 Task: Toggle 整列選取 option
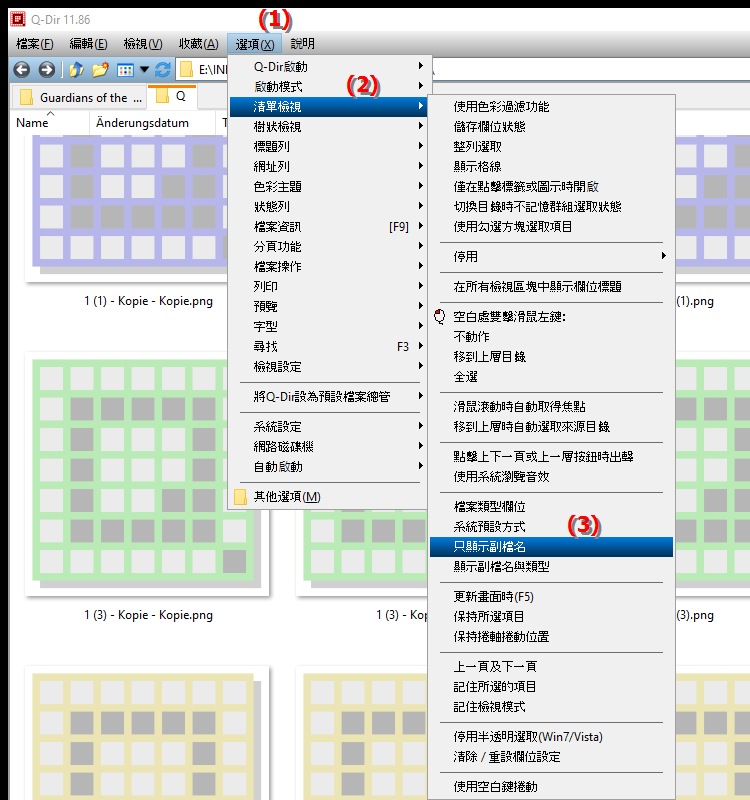(552, 147)
